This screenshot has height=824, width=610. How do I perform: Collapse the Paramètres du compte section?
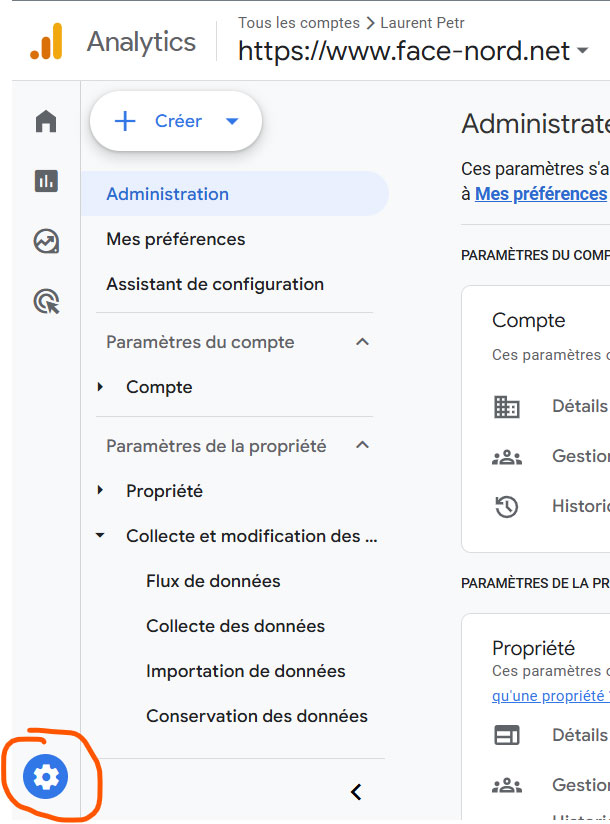(362, 342)
